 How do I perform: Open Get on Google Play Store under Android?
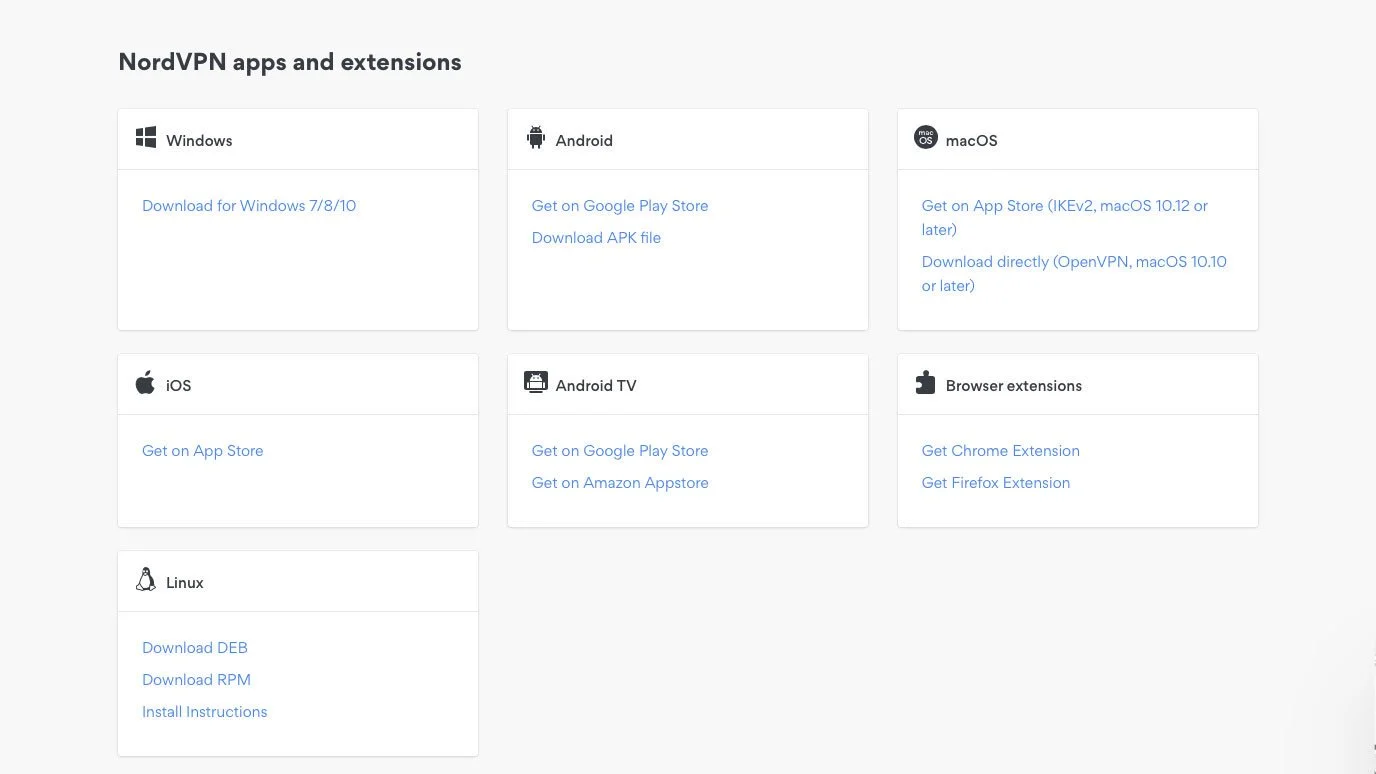click(x=620, y=206)
